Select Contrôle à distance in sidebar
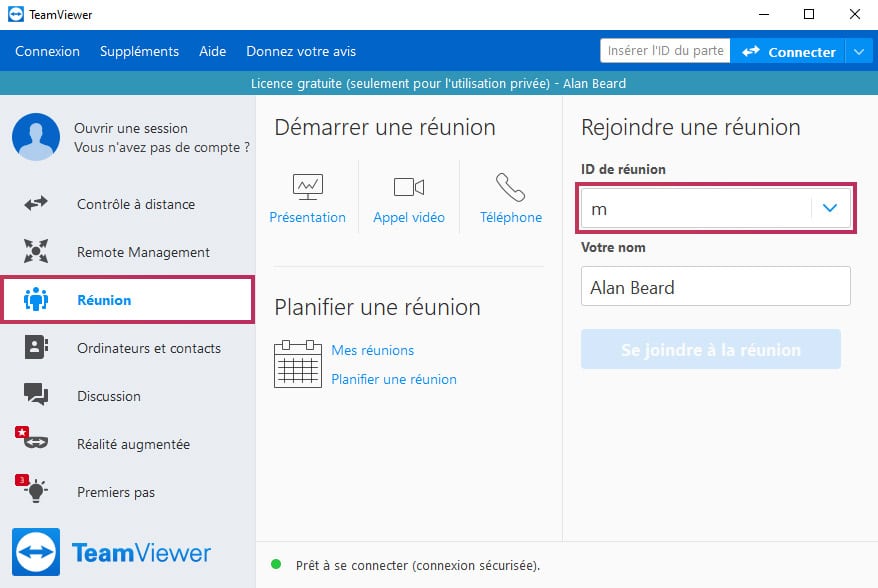This screenshot has height=588, width=878. pos(128,204)
